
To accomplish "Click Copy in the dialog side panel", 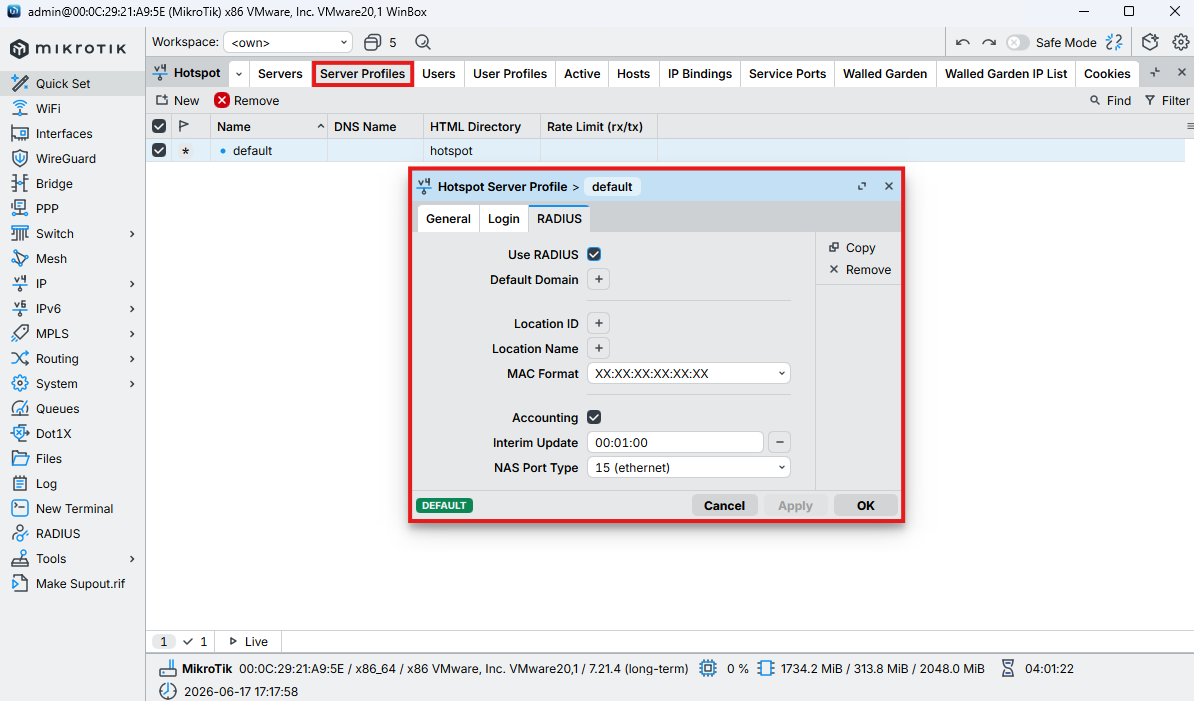I will (852, 247).
